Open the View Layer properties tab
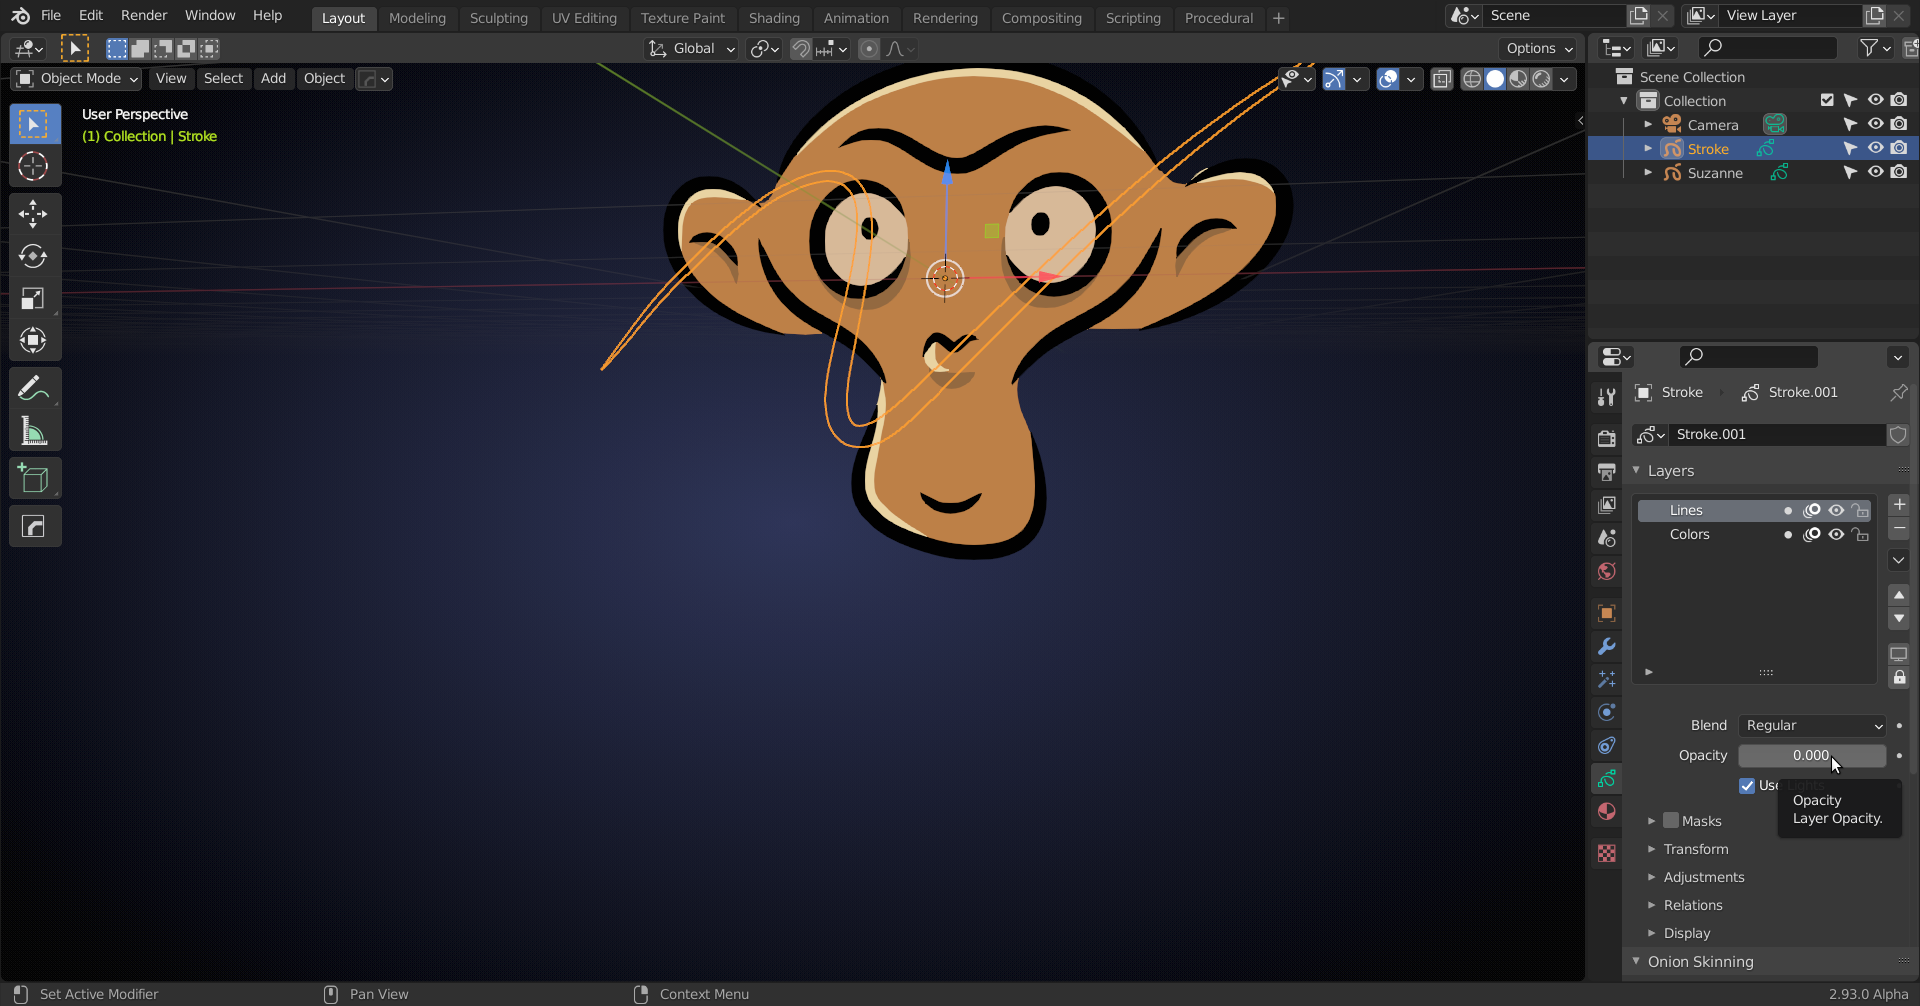The width and height of the screenshot is (1920, 1006). tap(1606, 505)
